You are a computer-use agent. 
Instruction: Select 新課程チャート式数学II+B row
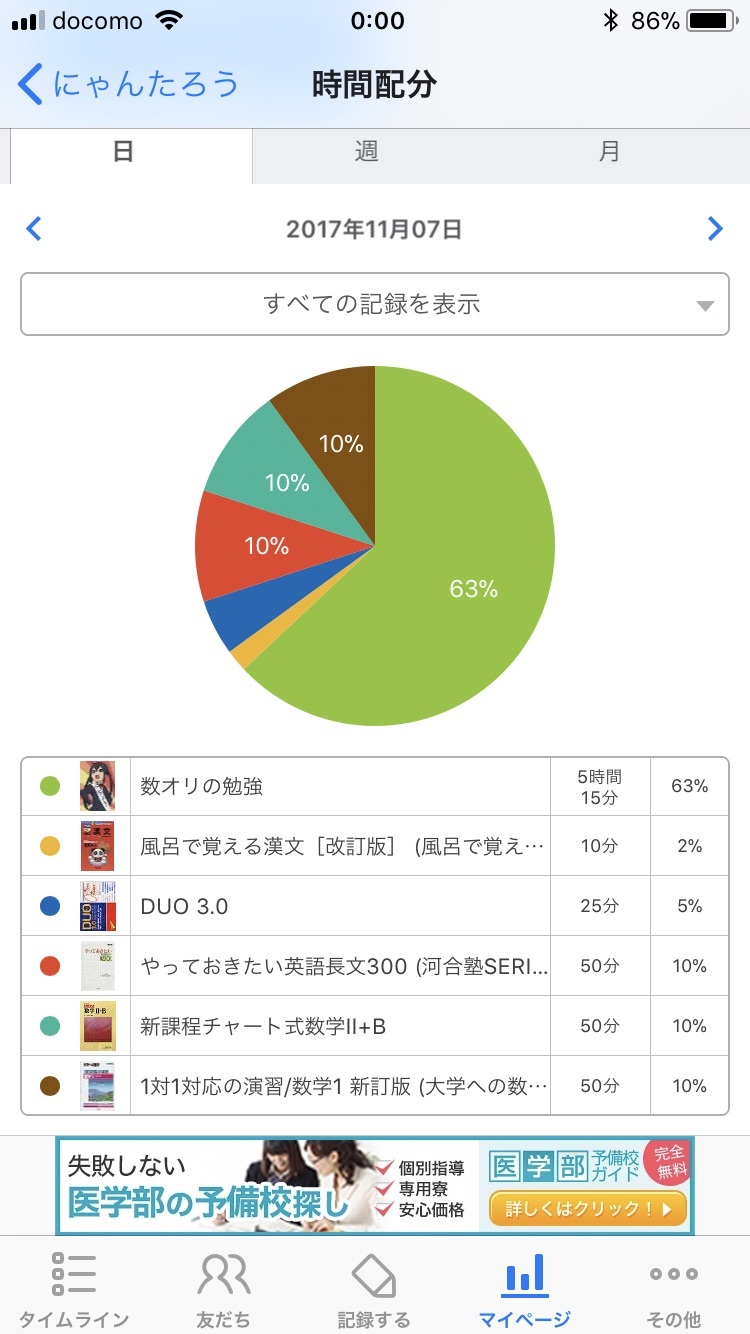pyautogui.click(x=375, y=1026)
